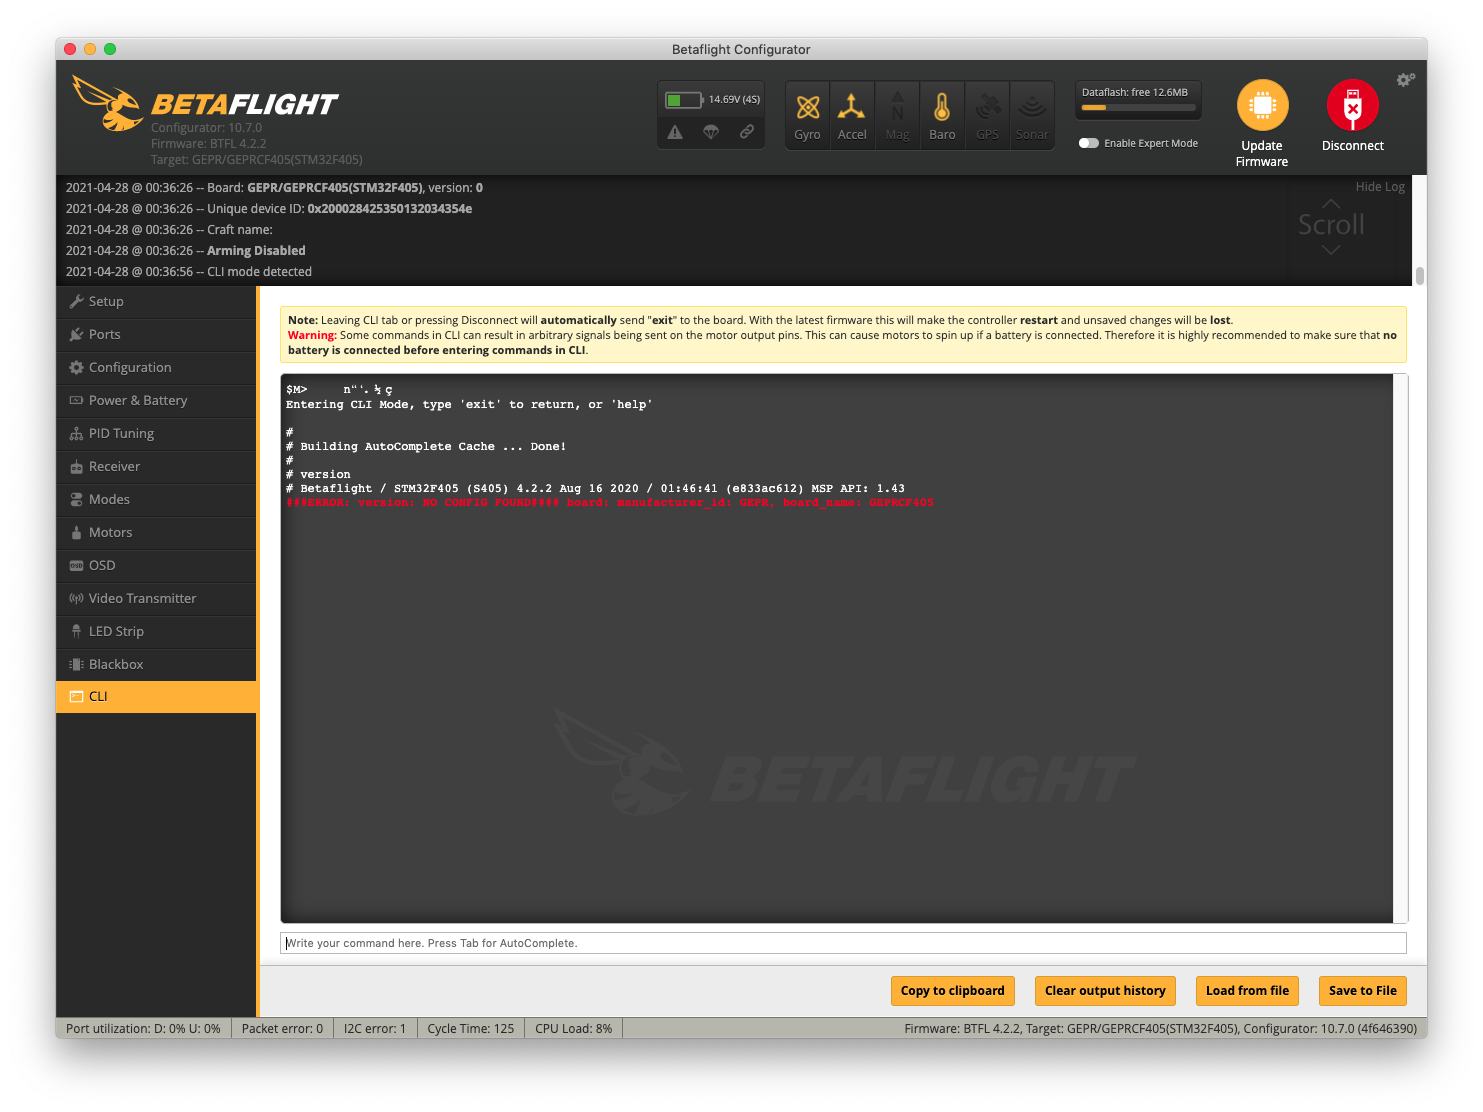Click the 'Arming Disabled' log entry
Screen dimensions: 1483x1112
[185, 251]
